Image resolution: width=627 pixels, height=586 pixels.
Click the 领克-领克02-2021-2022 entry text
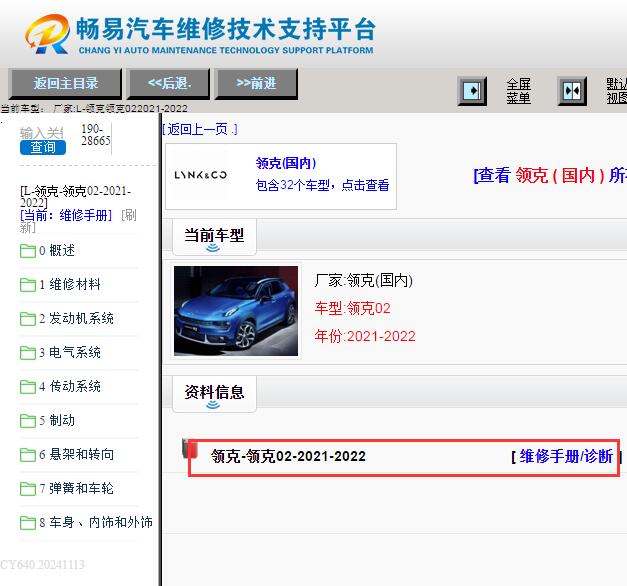click(288, 456)
